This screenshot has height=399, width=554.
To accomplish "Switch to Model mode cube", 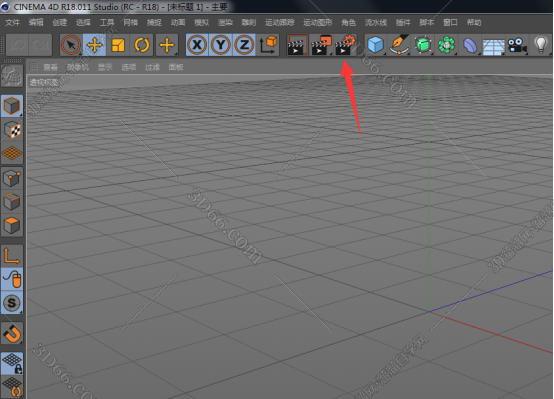I will 12,106.
